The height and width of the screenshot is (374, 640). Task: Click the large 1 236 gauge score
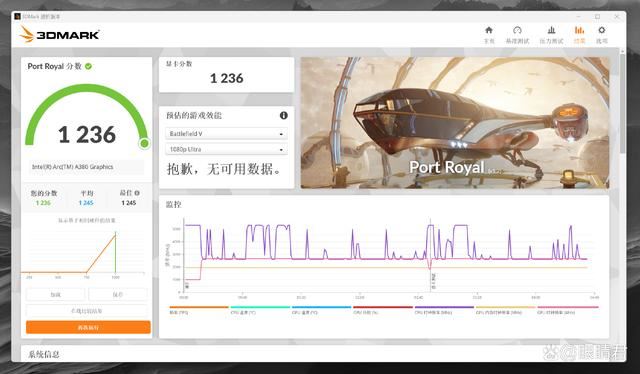click(87, 135)
